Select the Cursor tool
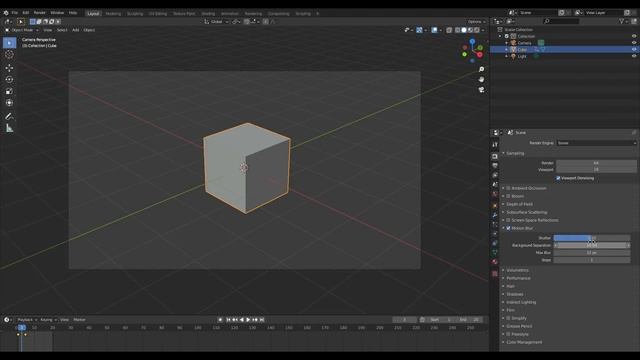640x360 pixels. click(9, 55)
